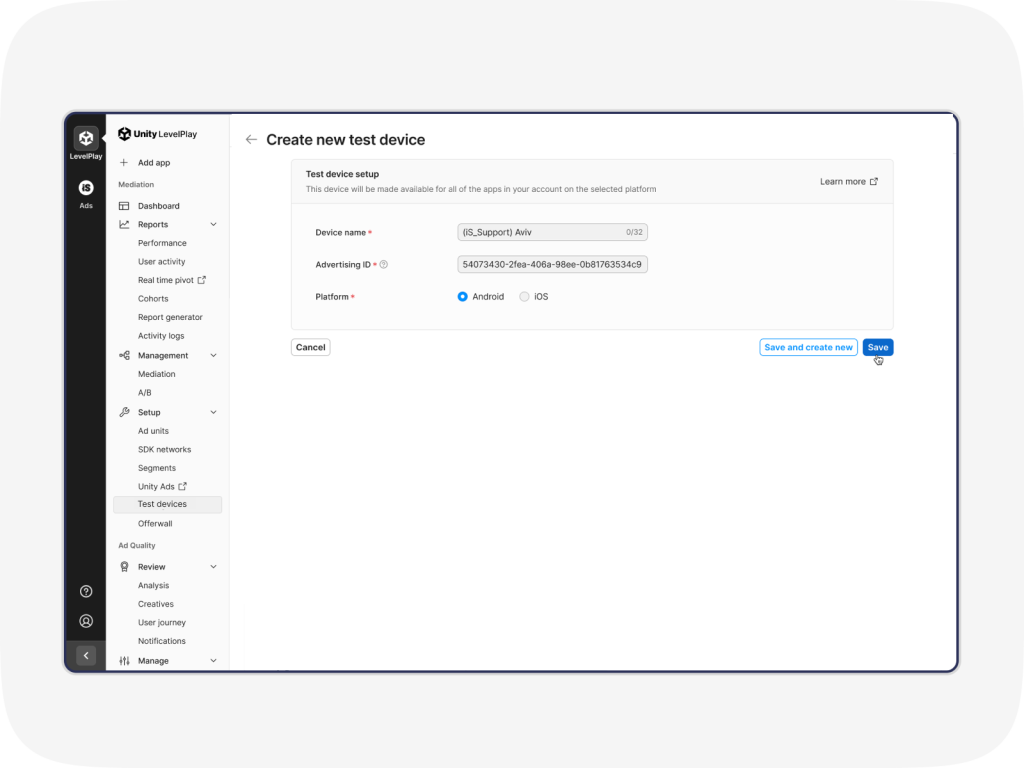Viewport: 1024px width, 768px height.
Task: Collapse the left sidebar with the arrow
Action: pos(86,655)
